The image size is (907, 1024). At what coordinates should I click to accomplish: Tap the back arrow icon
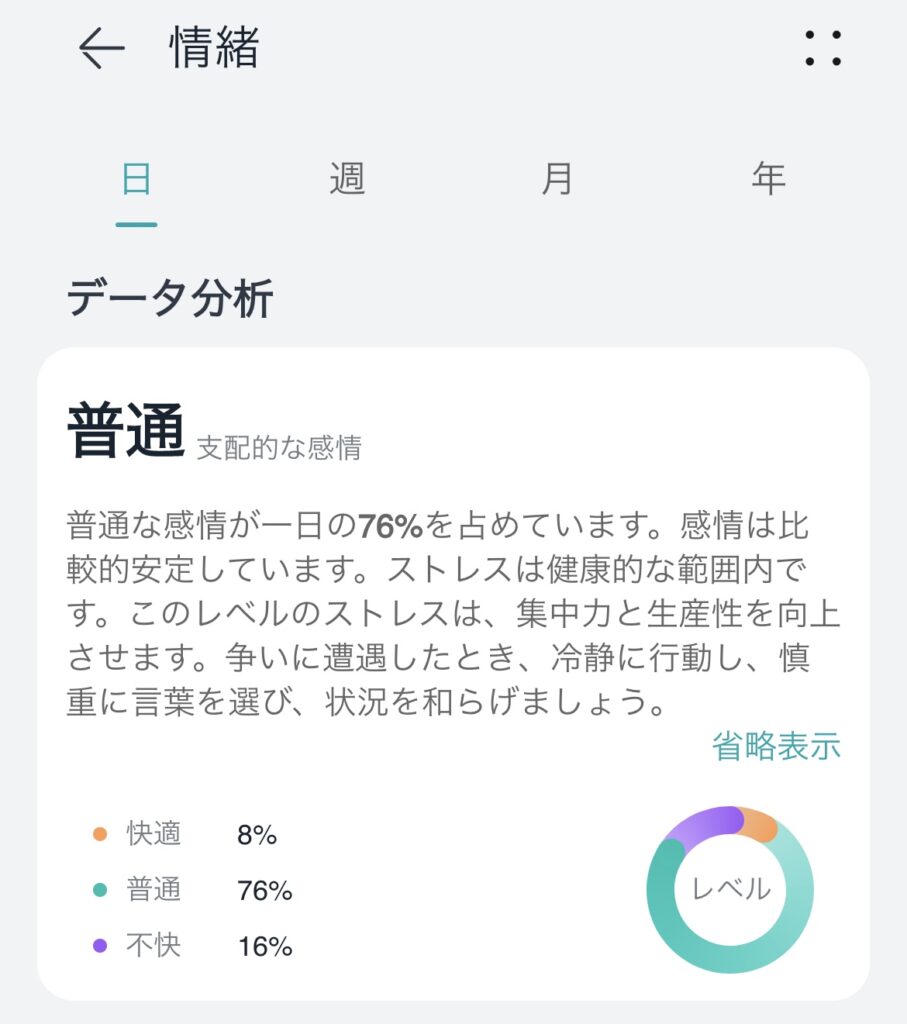pyautogui.click(x=101, y=48)
